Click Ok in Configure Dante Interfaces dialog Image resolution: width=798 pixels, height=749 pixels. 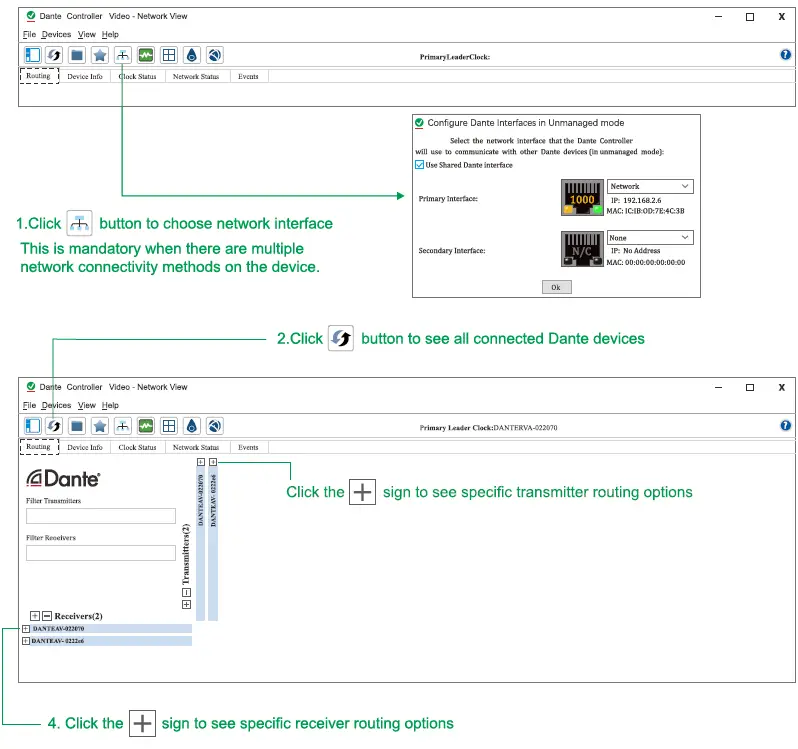pyautogui.click(x=556, y=287)
